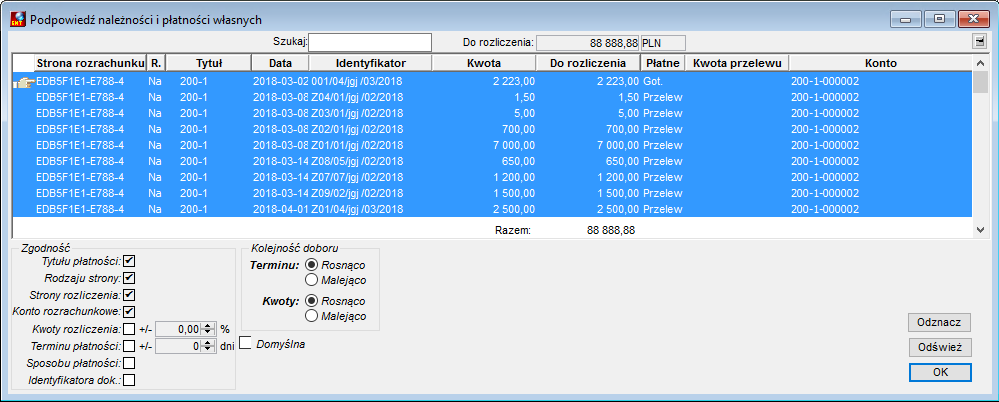Click the Do rozliczenia amount field

click(x=588, y=43)
